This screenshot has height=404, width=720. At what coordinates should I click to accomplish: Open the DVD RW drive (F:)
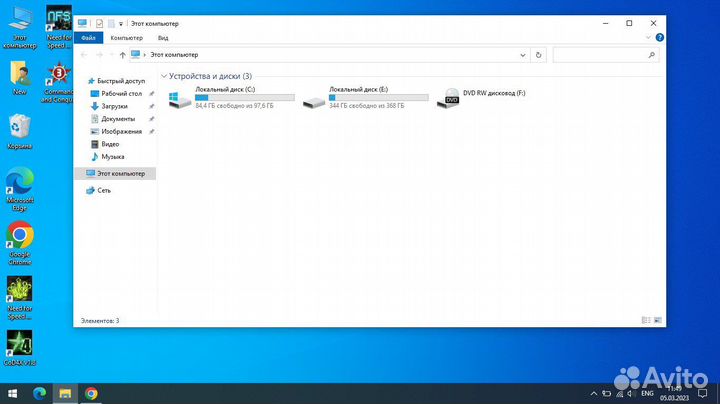481,97
